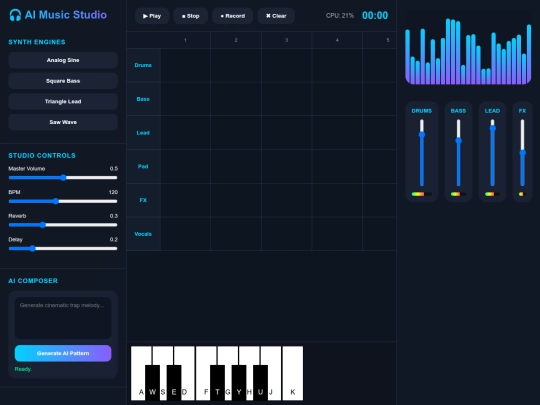Click the DRUMS mixer fader handle
The height and width of the screenshot is (405, 540).
click(422, 135)
